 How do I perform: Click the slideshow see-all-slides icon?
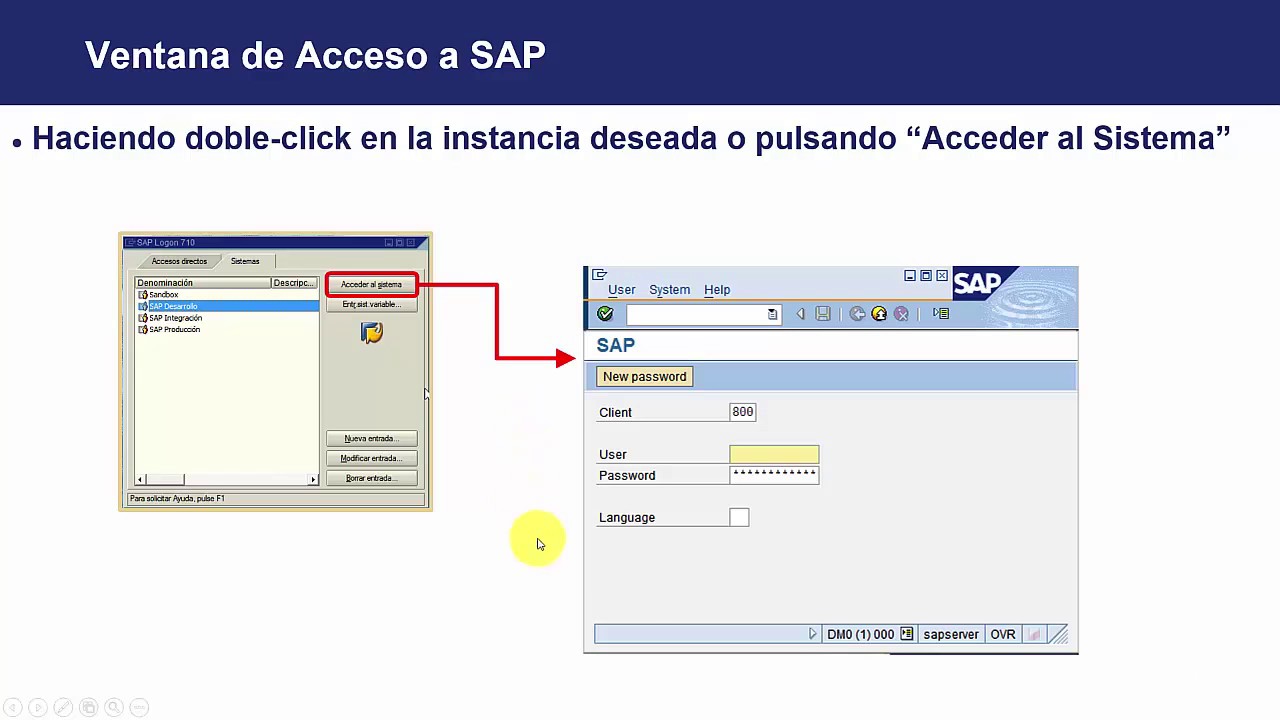(88, 708)
